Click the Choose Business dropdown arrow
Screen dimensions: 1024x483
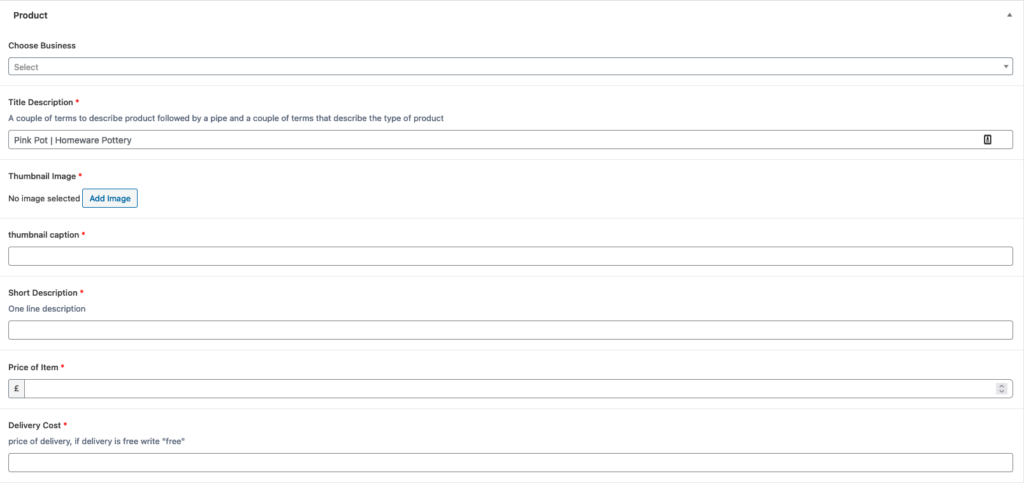1006,67
